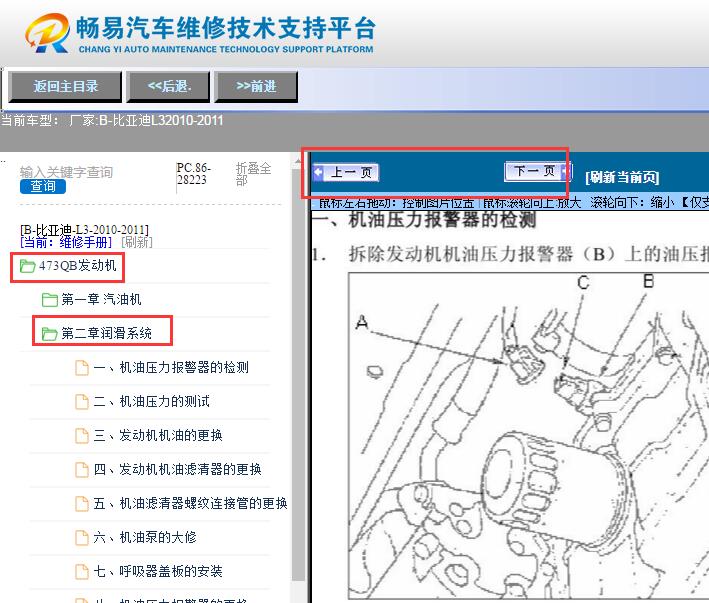Screen dimensions: 709x603
Task: Go back with <<后退 button
Action: [169, 86]
